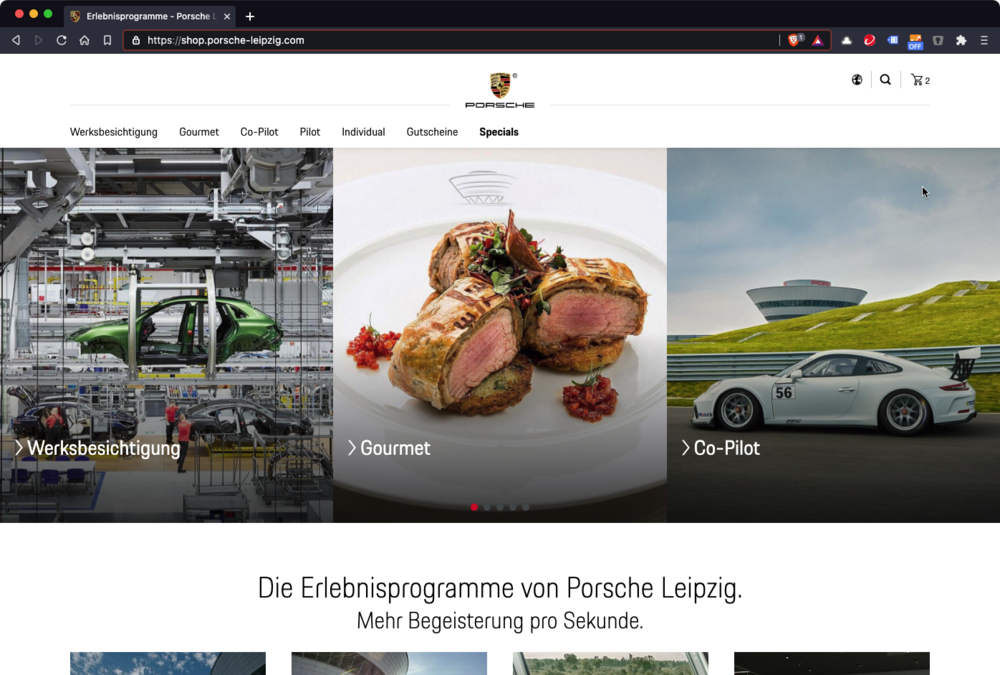
Task: Open Pilot menu item
Action: tap(310, 132)
